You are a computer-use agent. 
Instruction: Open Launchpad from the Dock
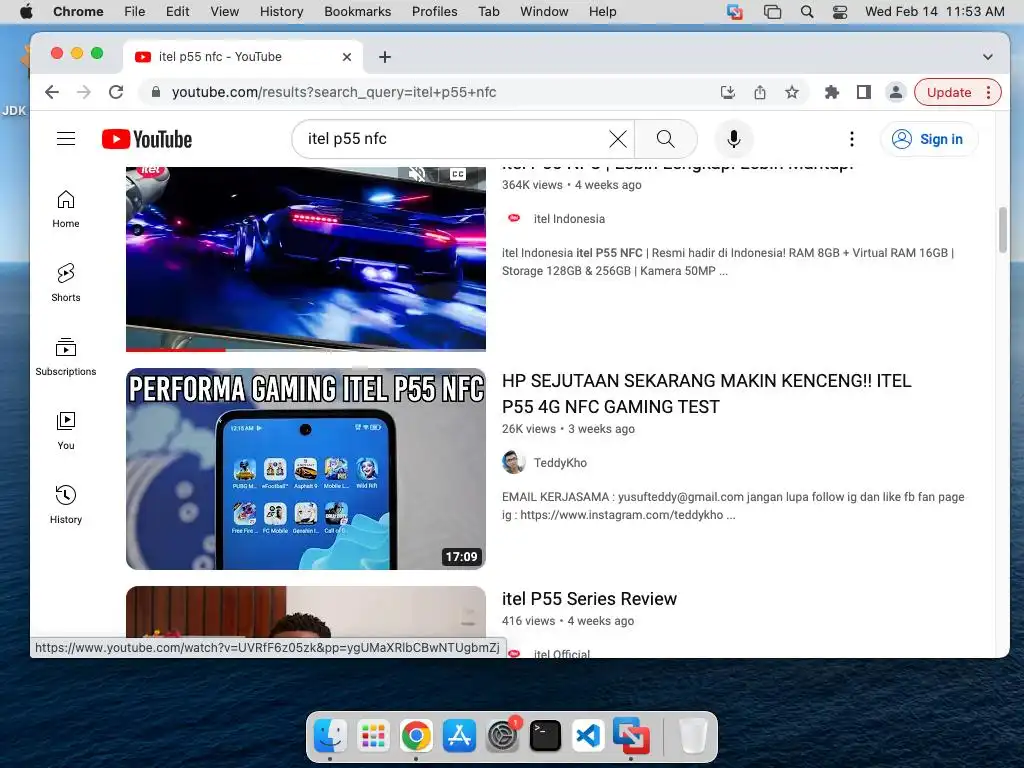[374, 736]
